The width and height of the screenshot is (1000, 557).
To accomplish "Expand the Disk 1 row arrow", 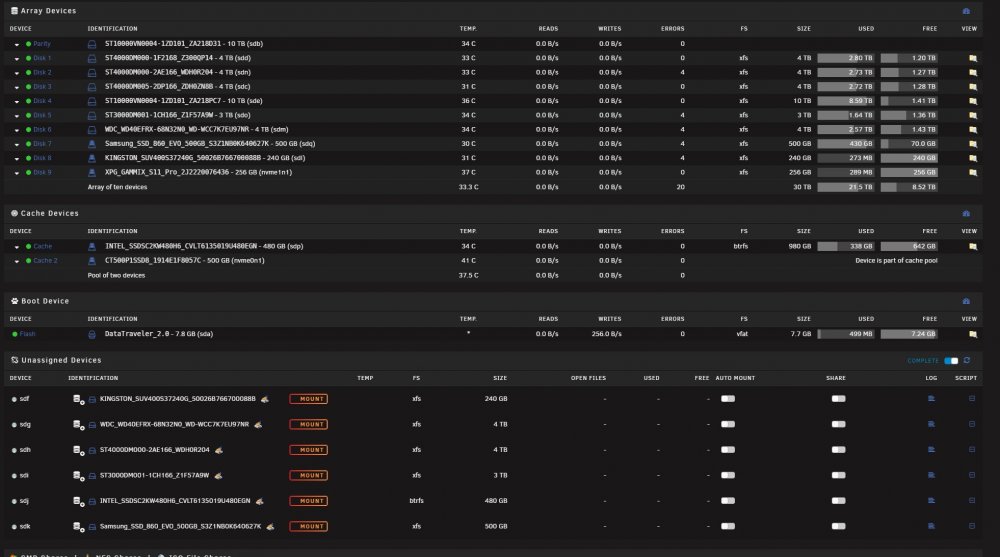I will [17, 59].
